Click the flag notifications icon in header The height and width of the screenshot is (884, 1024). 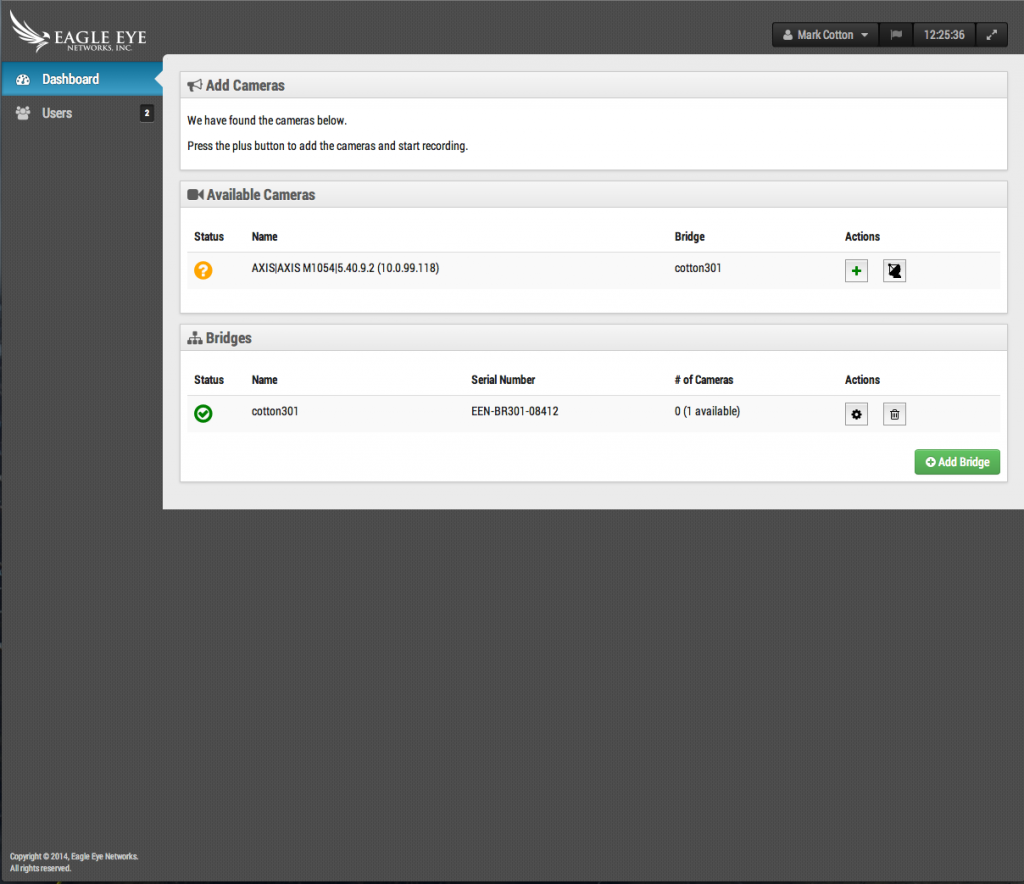coord(896,35)
